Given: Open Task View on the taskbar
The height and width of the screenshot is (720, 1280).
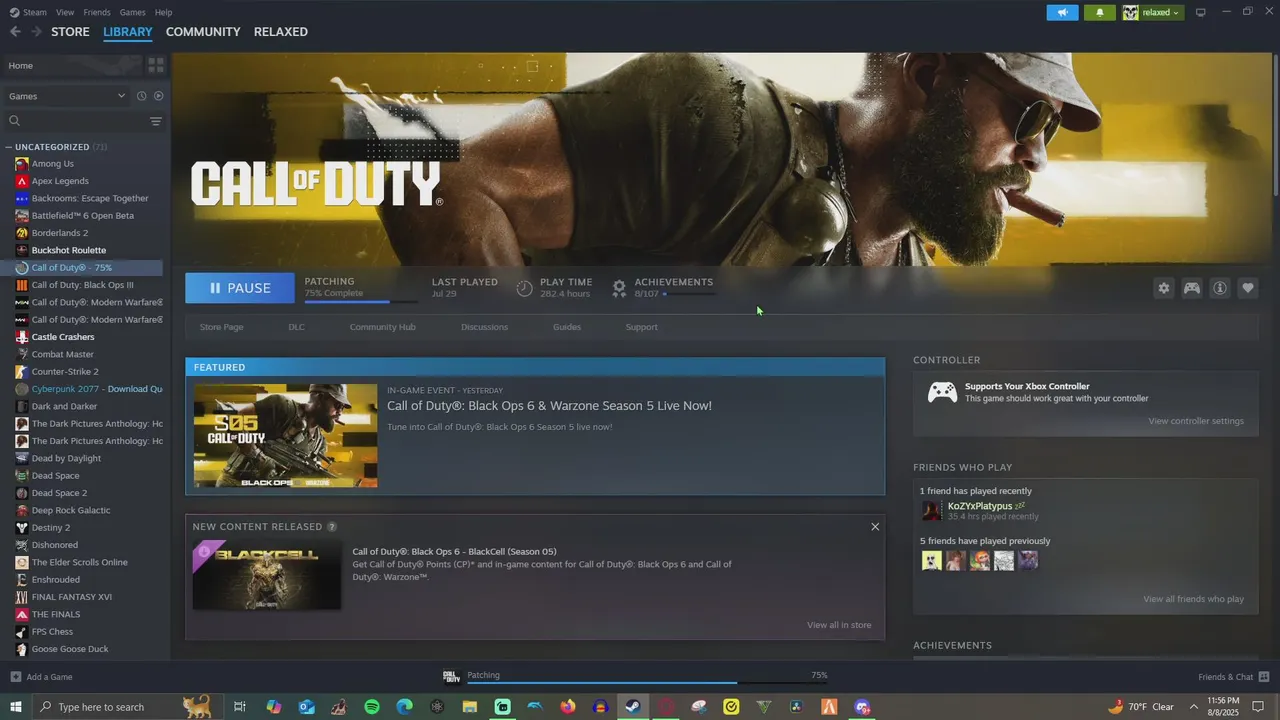Looking at the screenshot, I should [240, 707].
